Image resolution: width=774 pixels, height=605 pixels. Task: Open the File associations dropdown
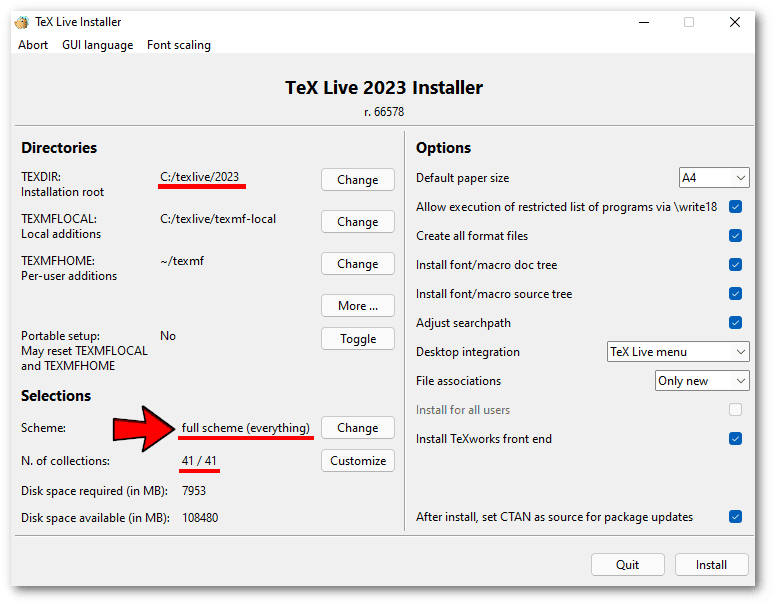[702, 381]
